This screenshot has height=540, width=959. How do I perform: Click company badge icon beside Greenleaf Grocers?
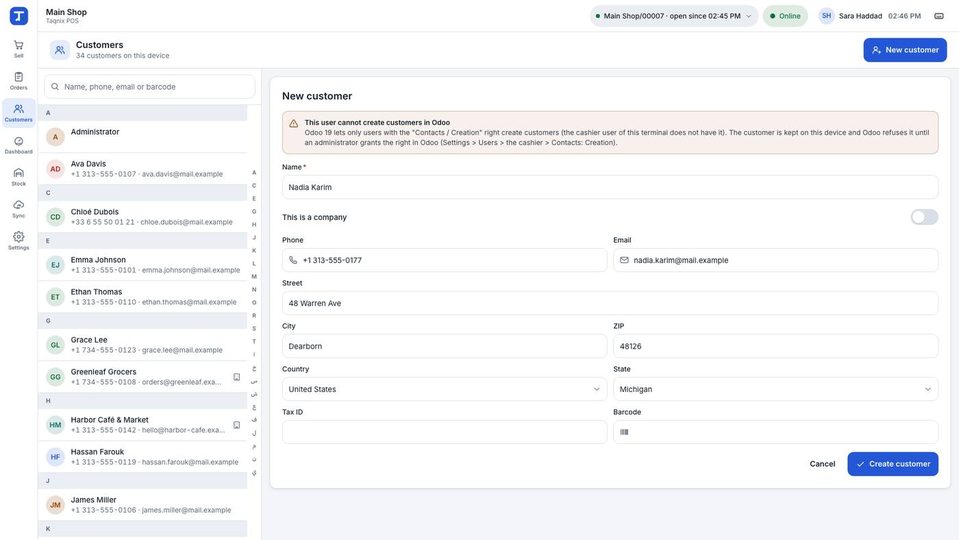(x=237, y=377)
